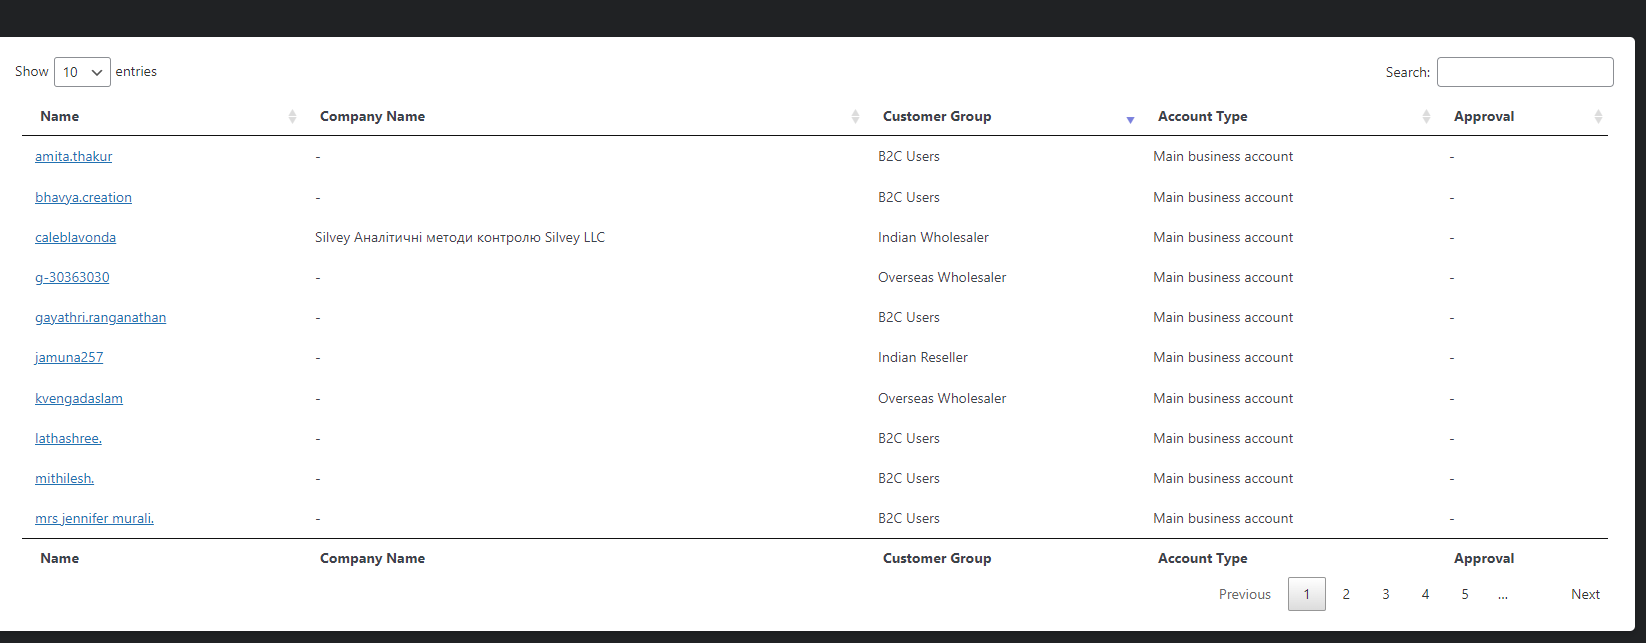Click Main business account in jamuna257 row
The image size is (1646, 643).
1223,358
